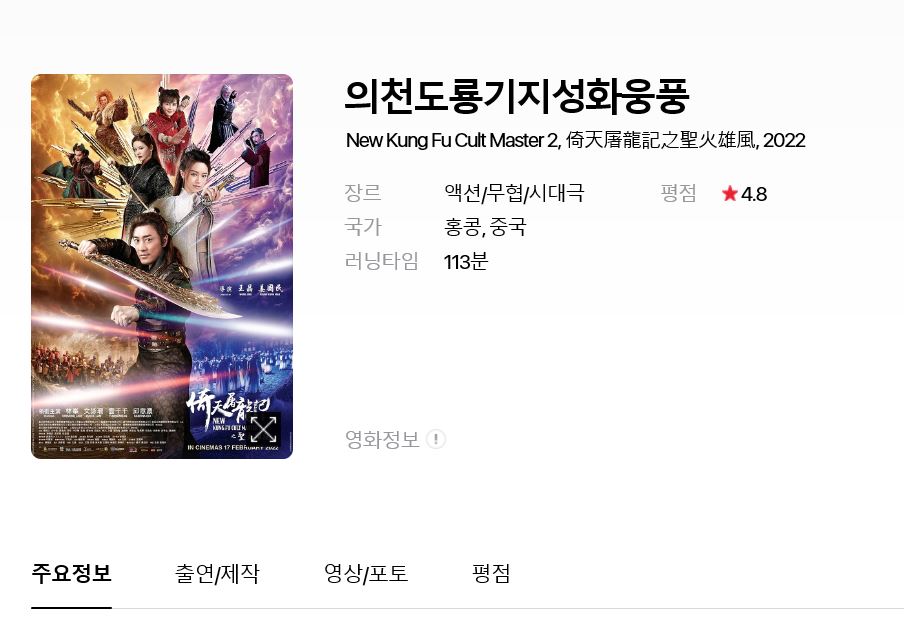This screenshot has width=904, height=637.
Task: Open the 출연/제작 tab
Action: [217, 573]
